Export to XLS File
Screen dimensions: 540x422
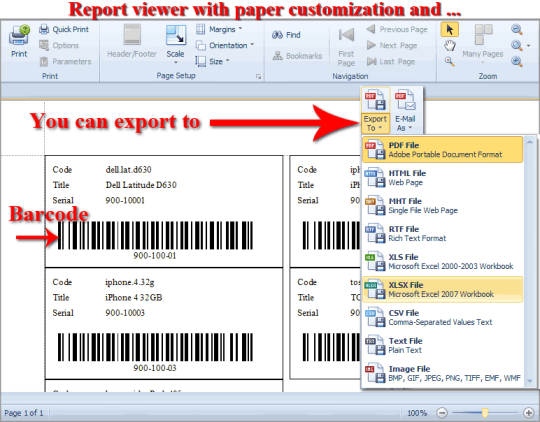(x=443, y=261)
